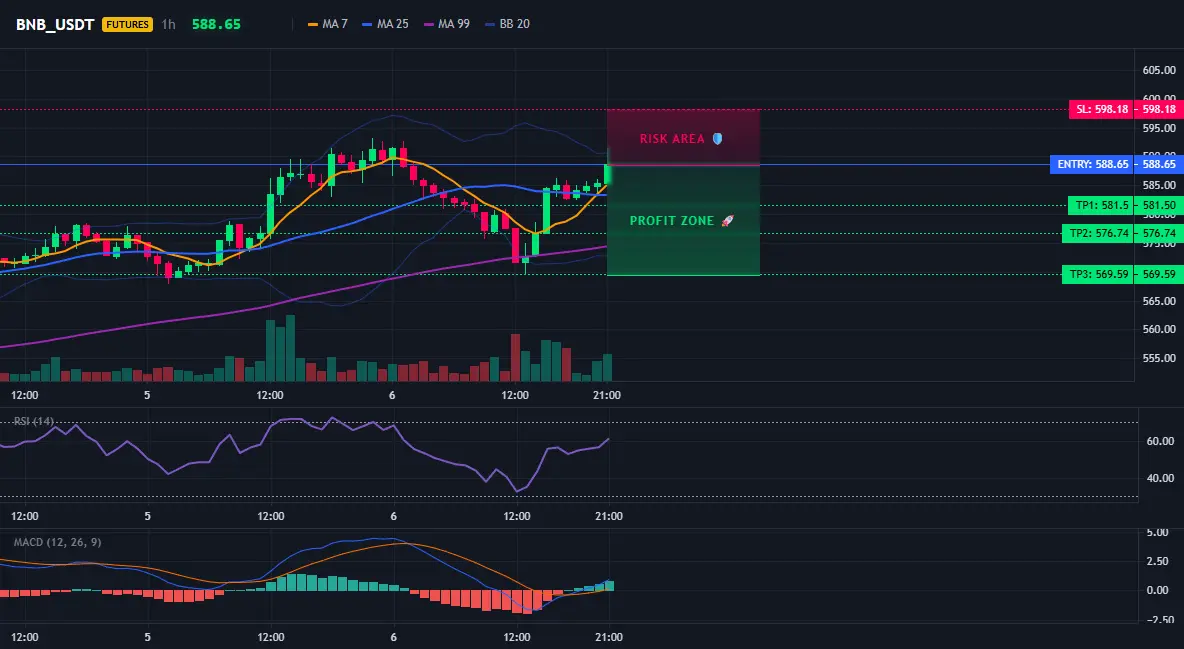Viewport: 1184px width, 649px height.
Task: Click the current price 588.65 in header
Action: point(216,24)
